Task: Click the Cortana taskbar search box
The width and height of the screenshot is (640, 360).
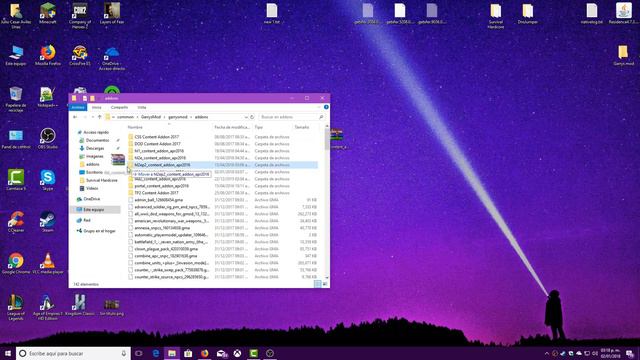Action: 73,353
